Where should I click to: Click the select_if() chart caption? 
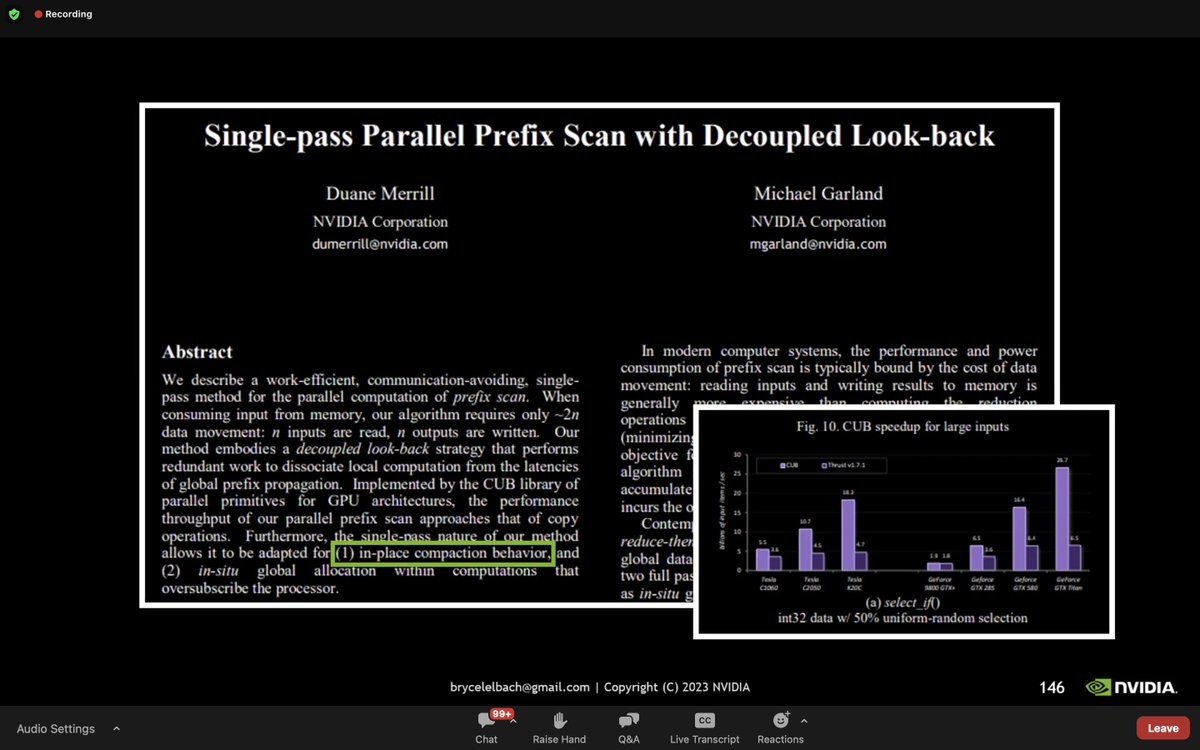(x=903, y=603)
